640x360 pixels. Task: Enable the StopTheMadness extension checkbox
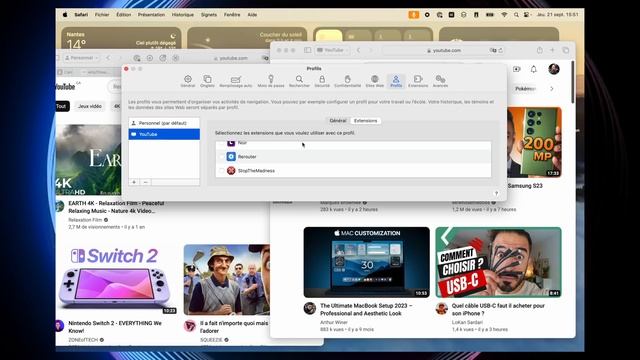coord(222,171)
